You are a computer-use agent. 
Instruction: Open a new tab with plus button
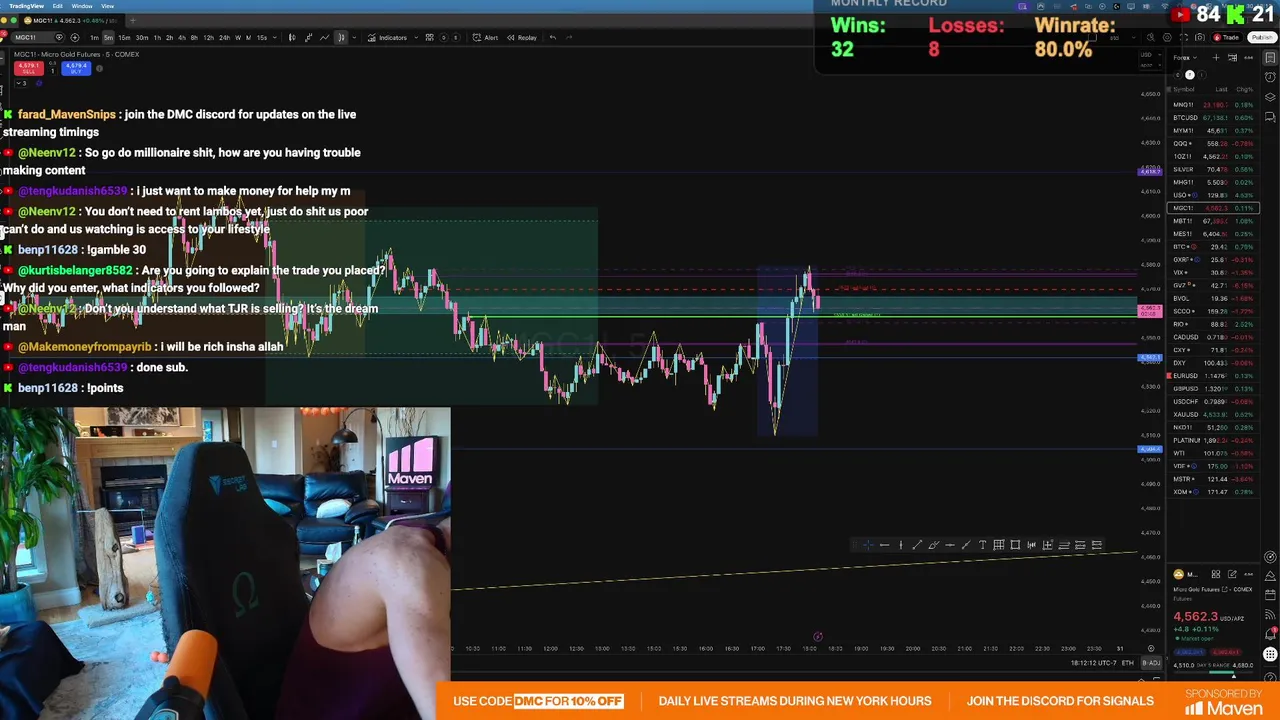(133, 20)
